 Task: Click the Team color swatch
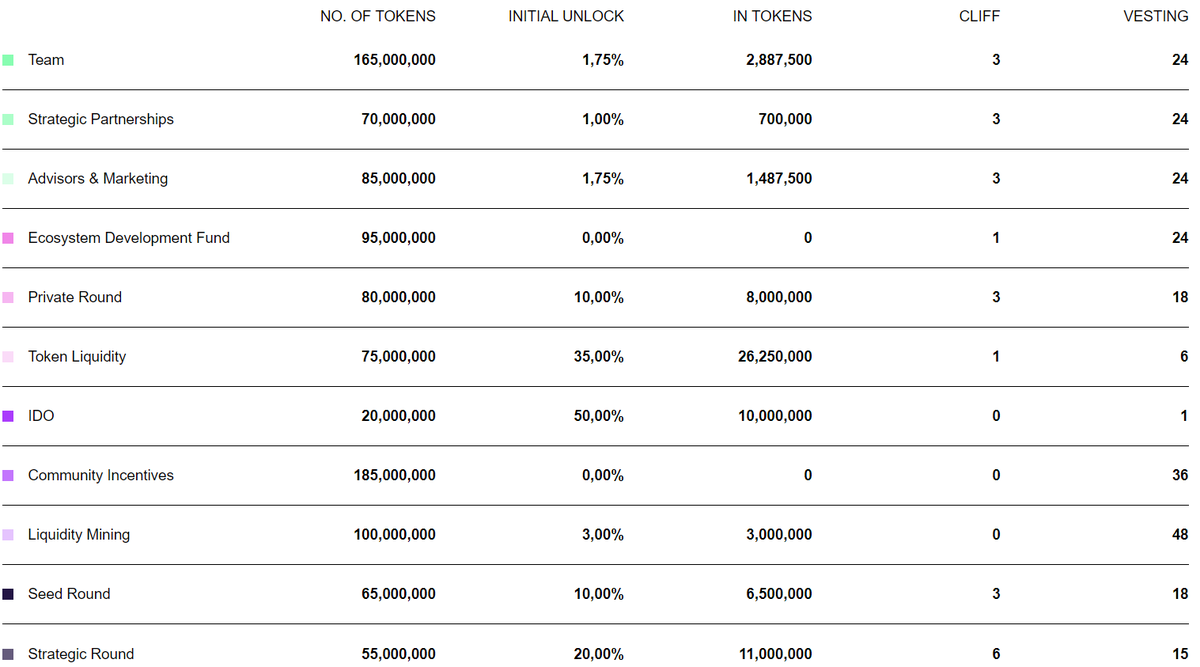(x=8, y=60)
